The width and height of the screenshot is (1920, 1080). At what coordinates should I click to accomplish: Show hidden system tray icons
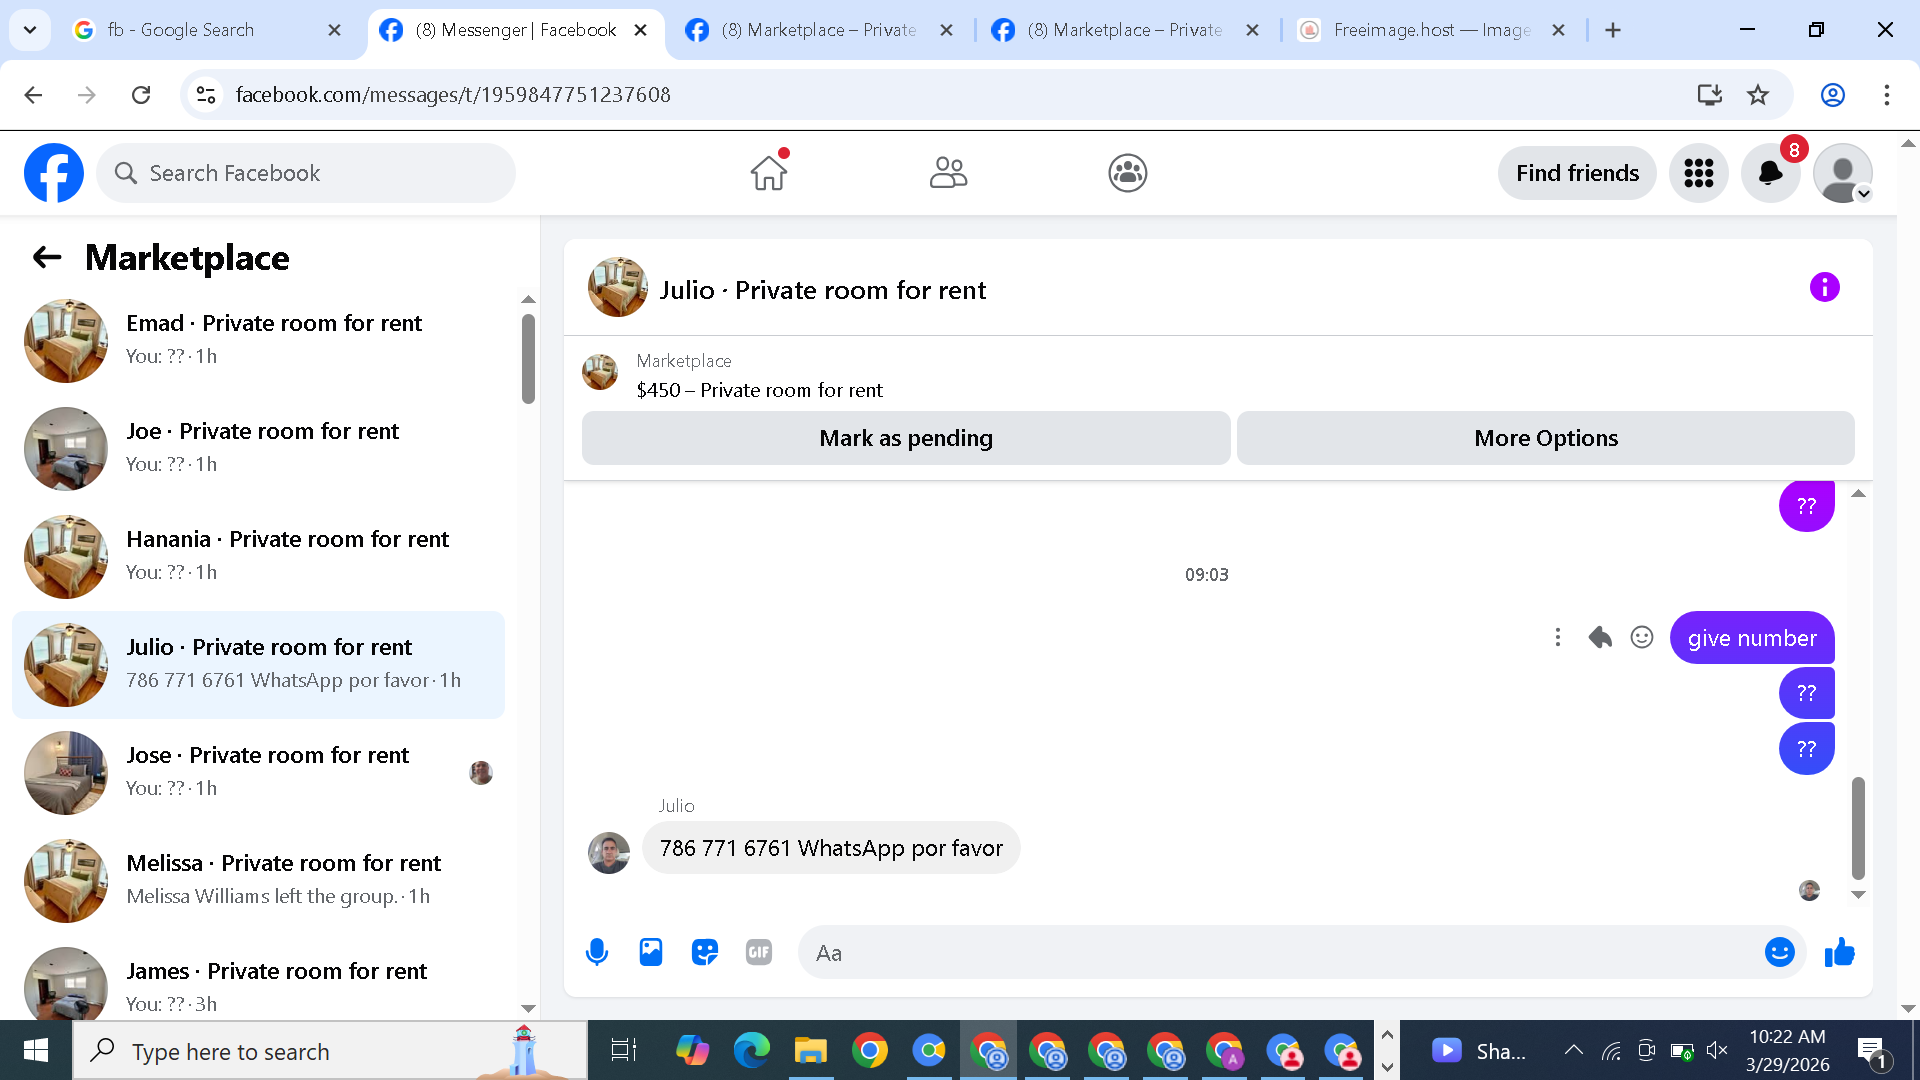[x=1573, y=1050]
